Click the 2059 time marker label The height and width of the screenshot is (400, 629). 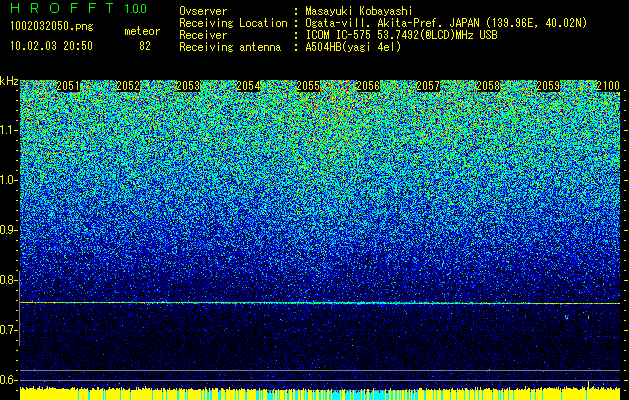[x=548, y=86]
